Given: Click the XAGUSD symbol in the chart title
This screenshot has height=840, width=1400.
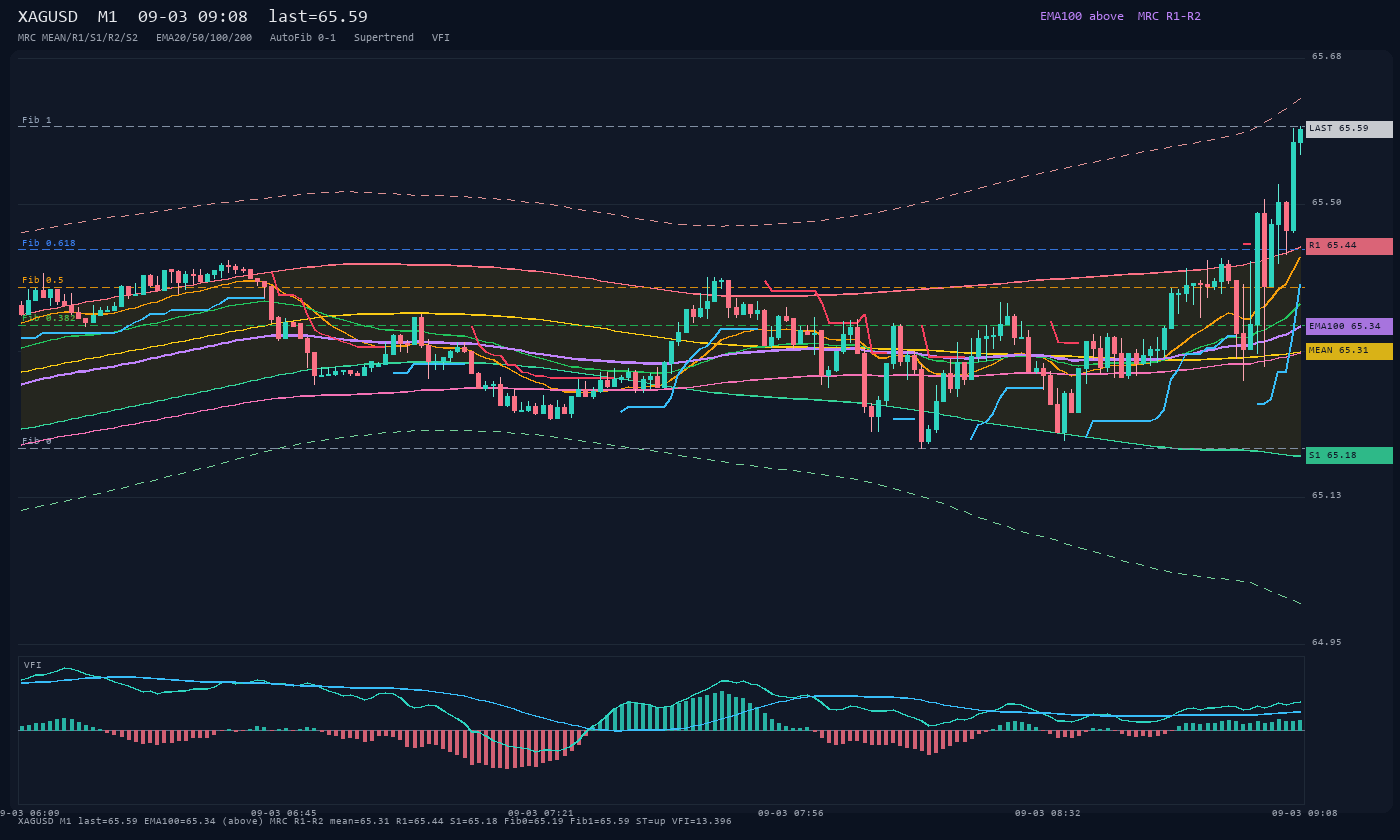Looking at the screenshot, I should point(50,16).
